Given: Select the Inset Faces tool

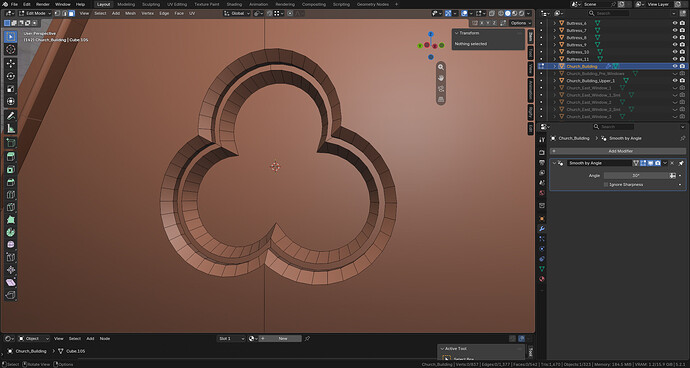Looking at the screenshot, I should pos(11,169).
